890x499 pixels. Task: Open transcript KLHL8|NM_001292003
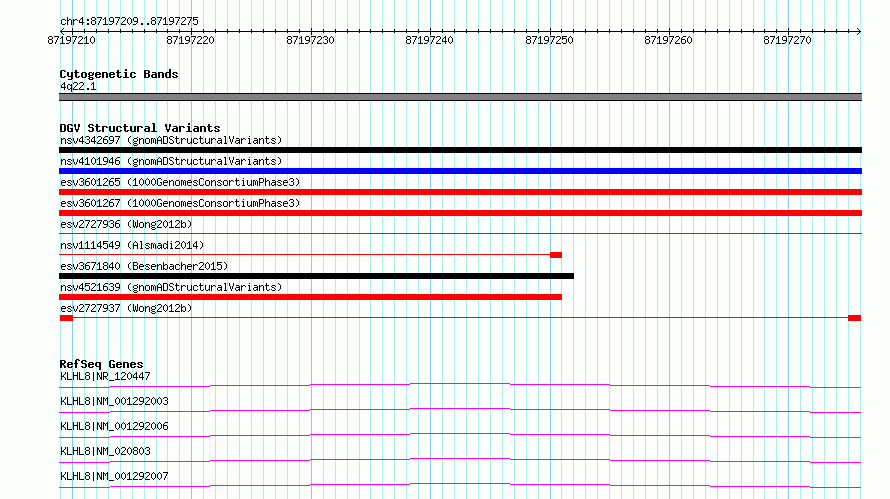114,401
